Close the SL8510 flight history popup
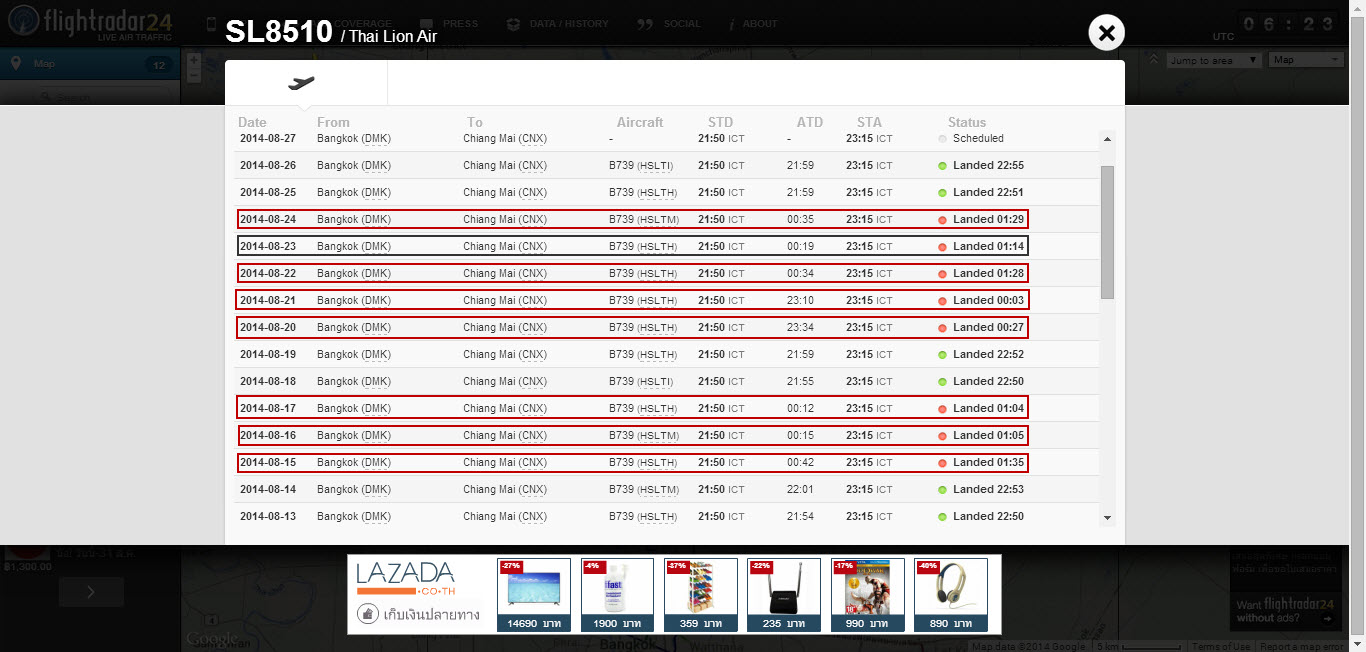 (1106, 33)
